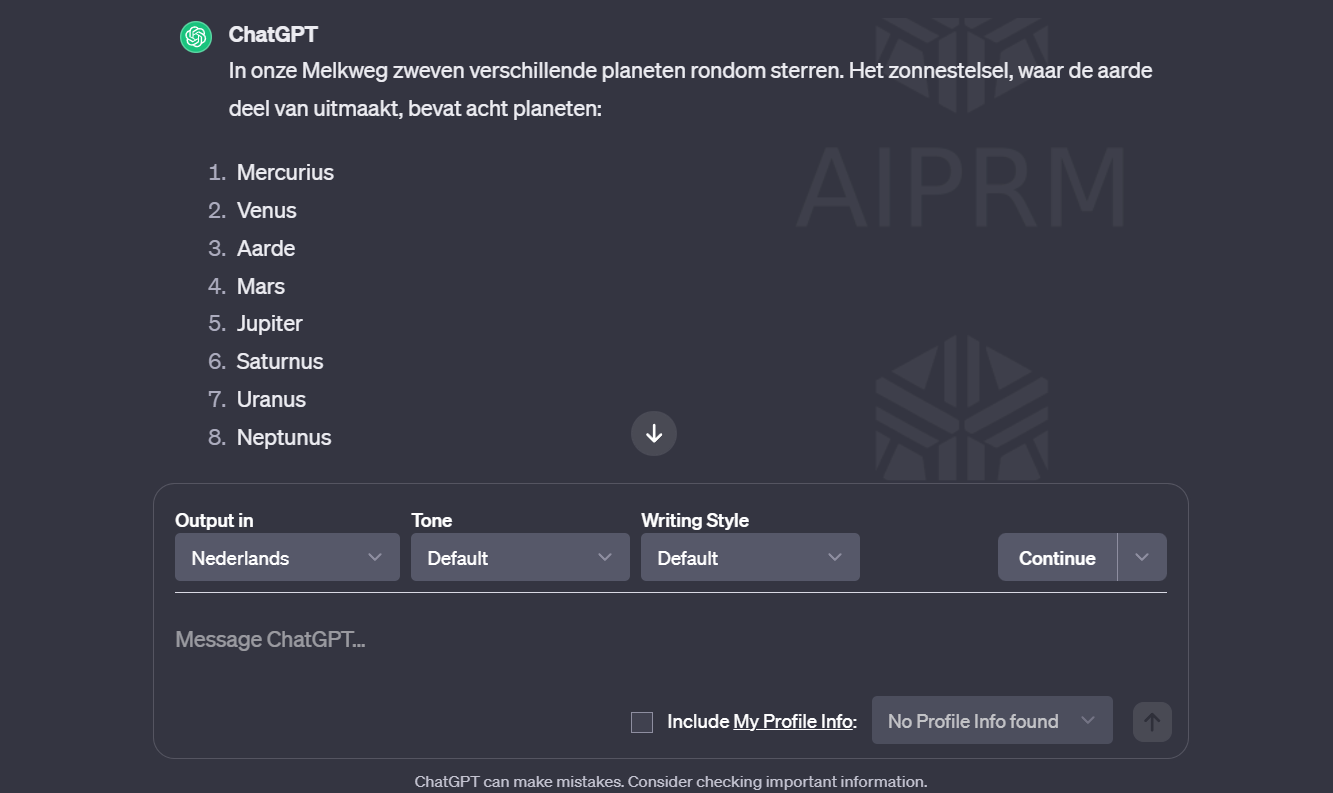The image size is (1333, 793).
Task: Click the Venus list item
Action: coord(267,210)
